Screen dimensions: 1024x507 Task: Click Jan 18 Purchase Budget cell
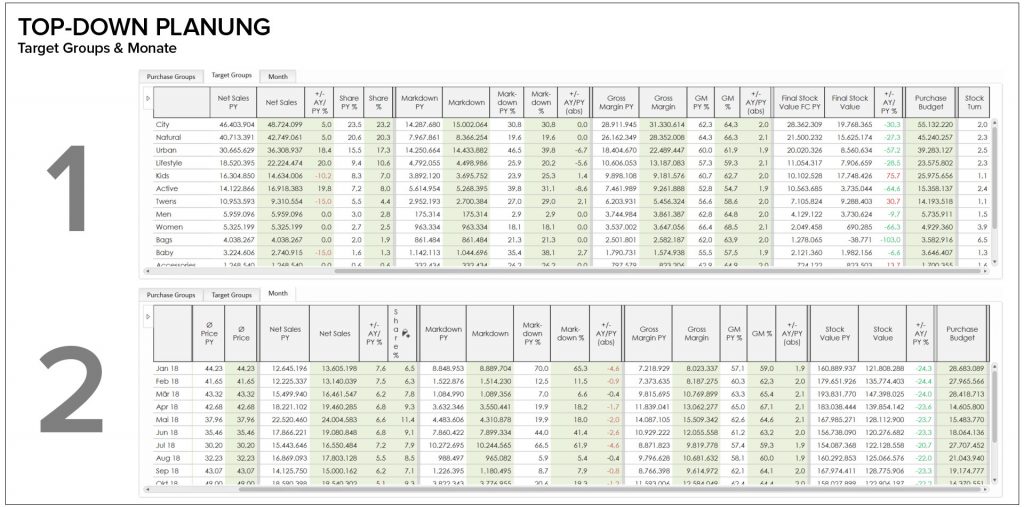point(963,369)
